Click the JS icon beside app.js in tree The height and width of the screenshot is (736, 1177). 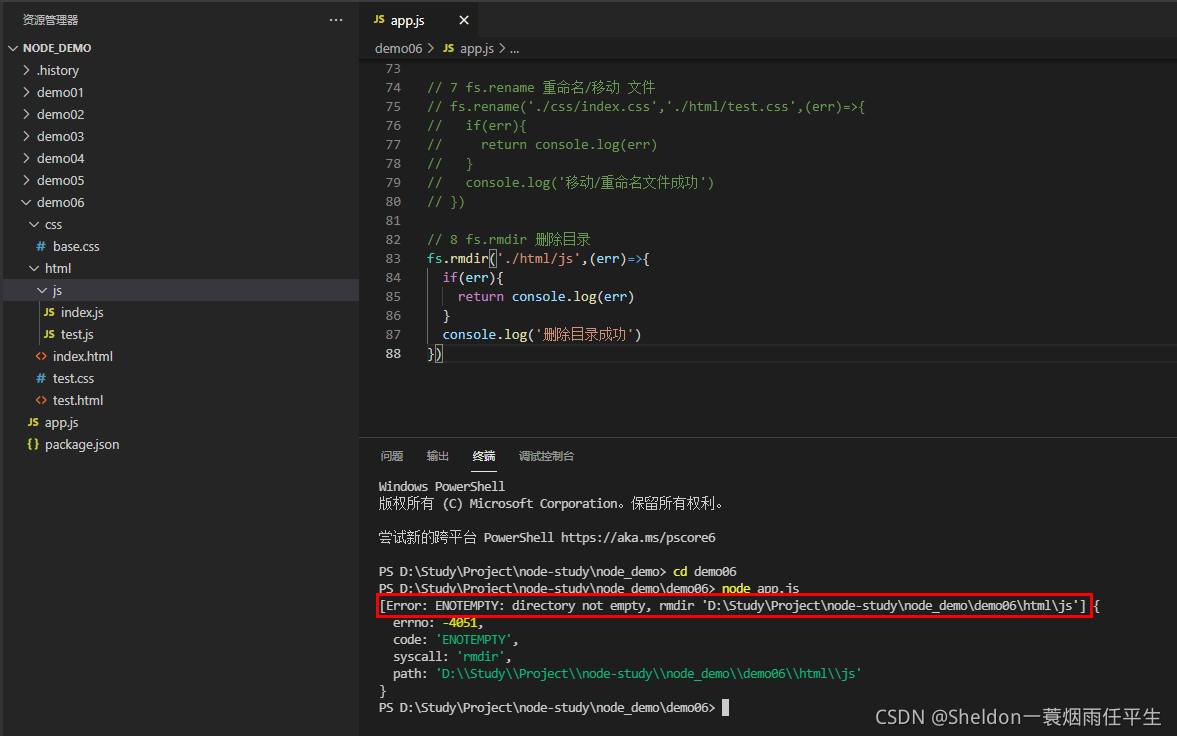coord(33,422)
